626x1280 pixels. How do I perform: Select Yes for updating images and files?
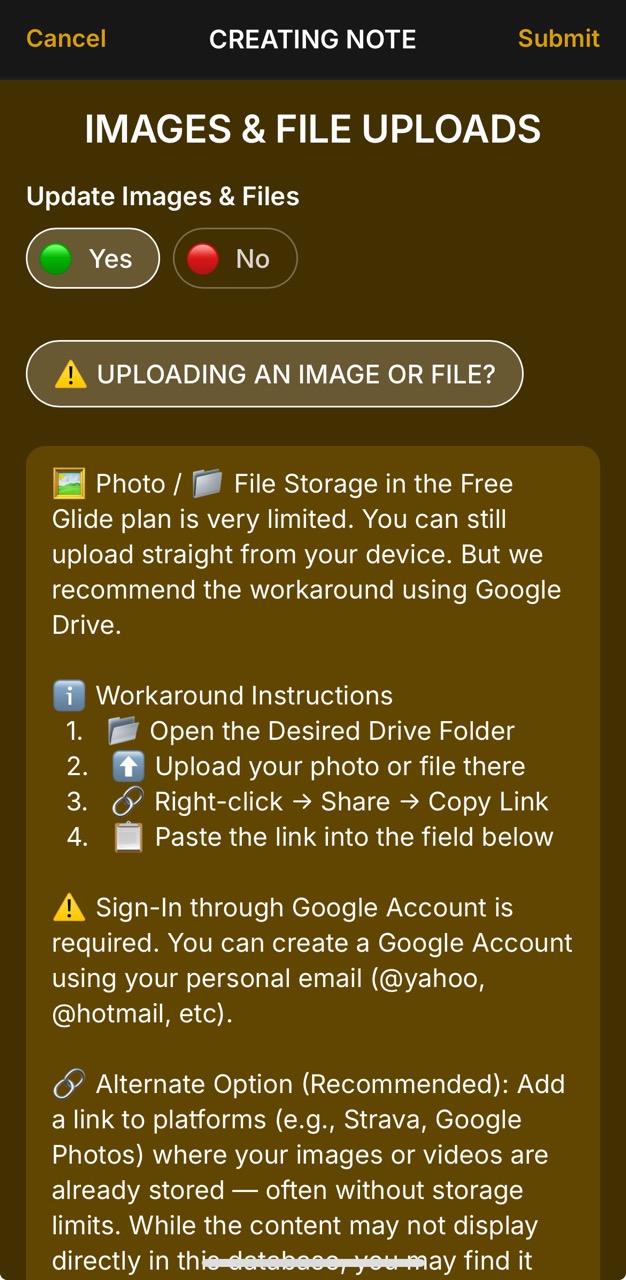[92, 258]
